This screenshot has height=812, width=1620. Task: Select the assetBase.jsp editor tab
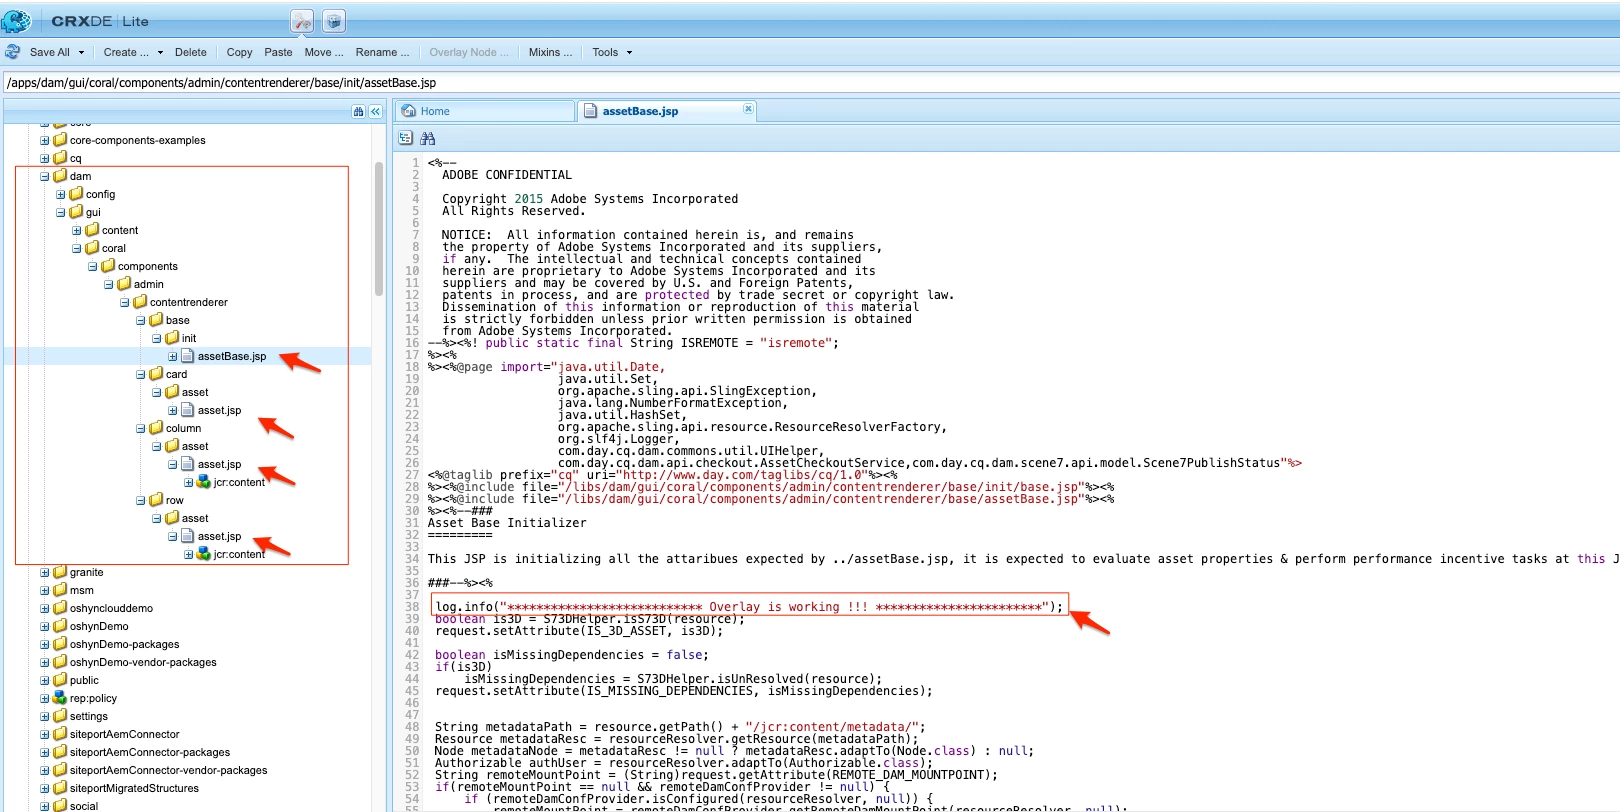[669, 111]
